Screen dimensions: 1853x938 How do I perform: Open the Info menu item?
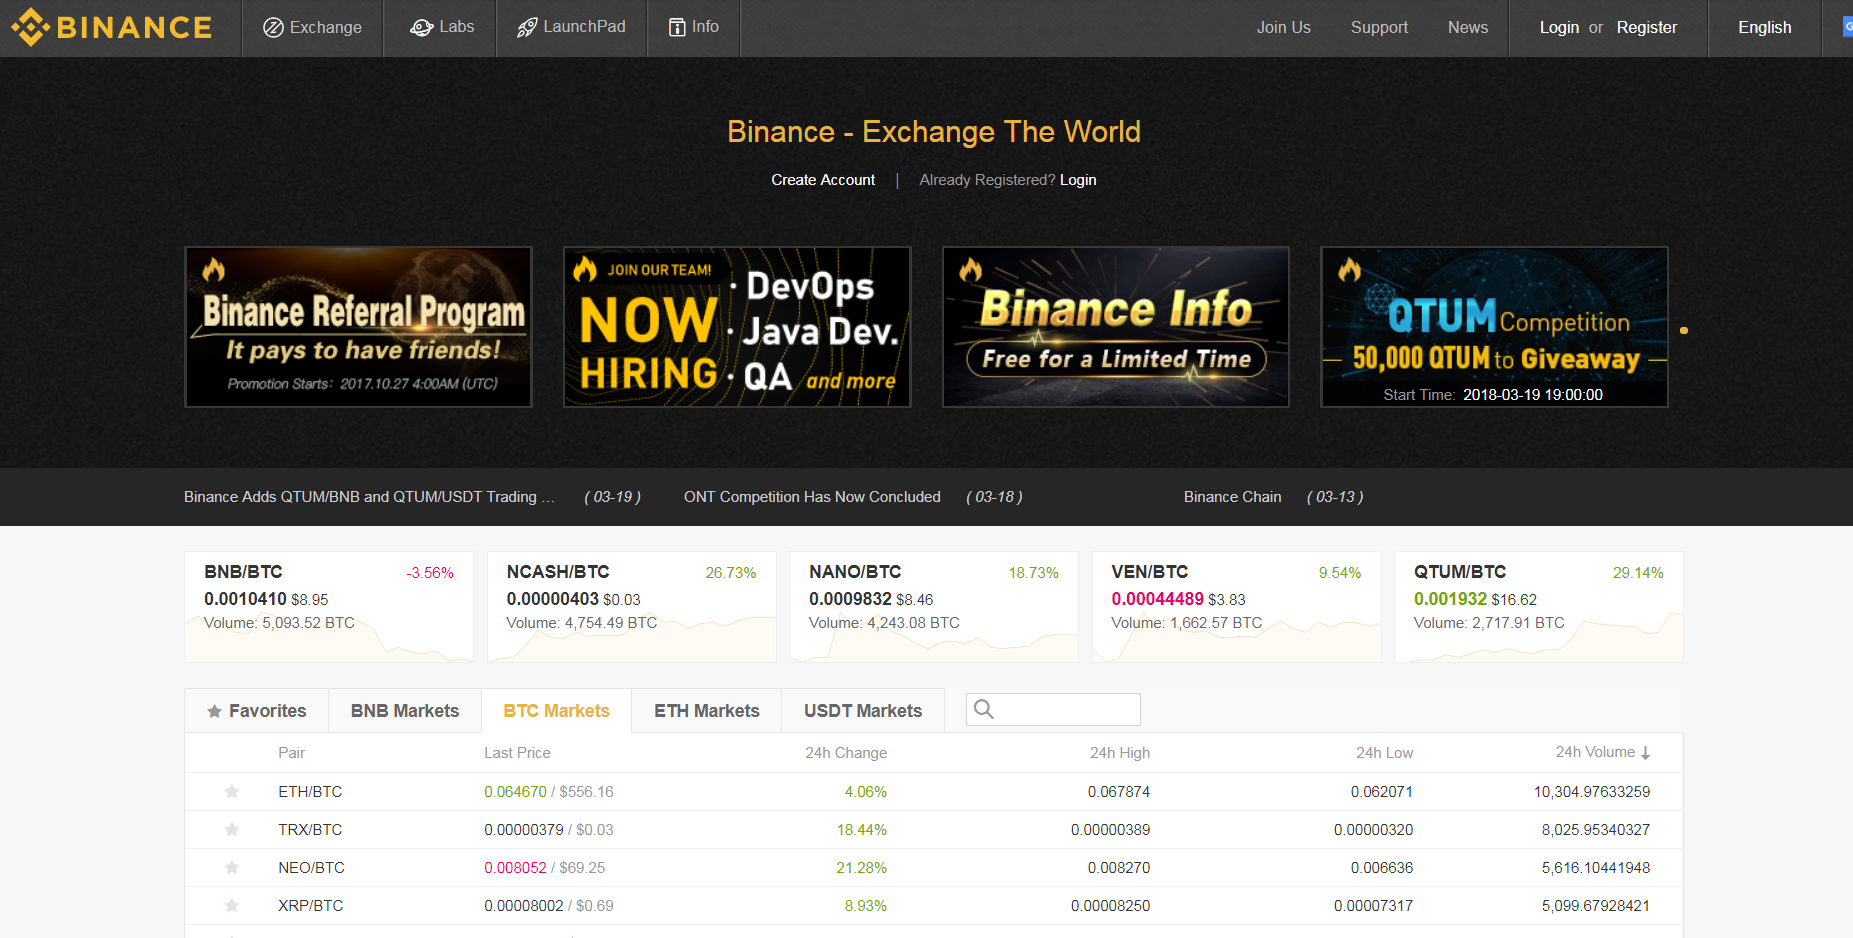693,27
